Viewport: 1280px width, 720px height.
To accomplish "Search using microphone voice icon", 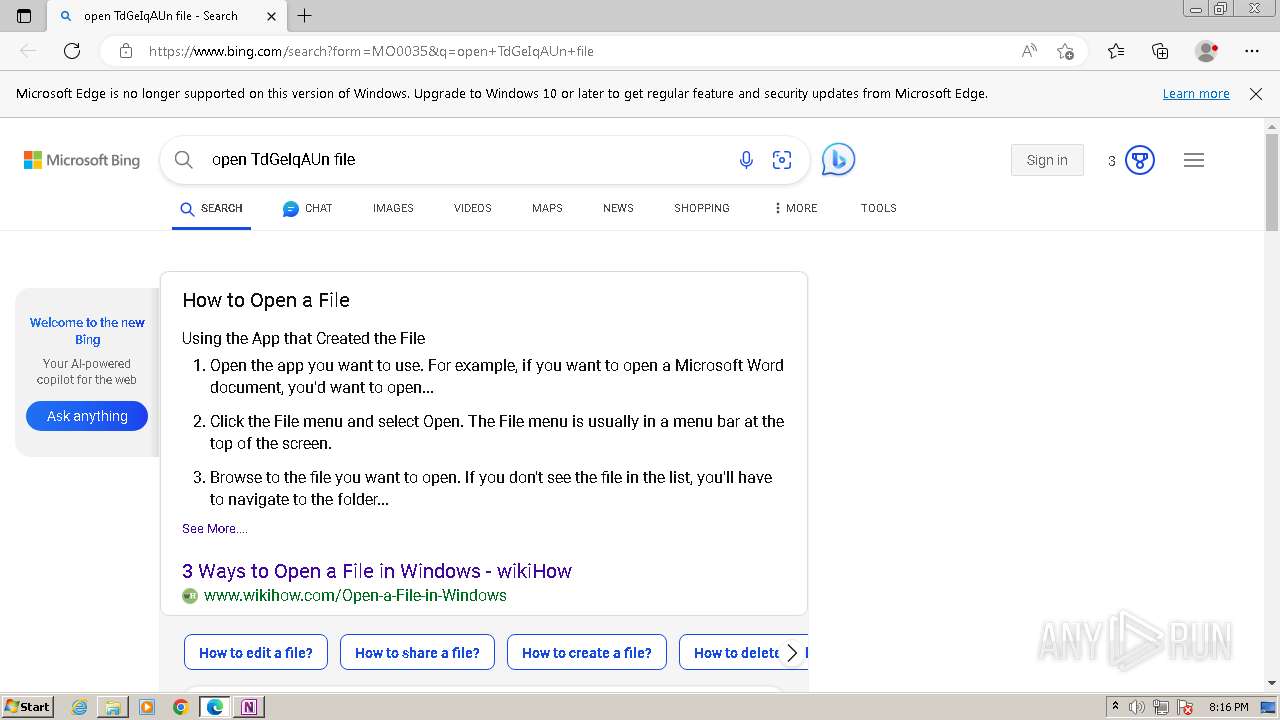I will (x=746, y=160).
